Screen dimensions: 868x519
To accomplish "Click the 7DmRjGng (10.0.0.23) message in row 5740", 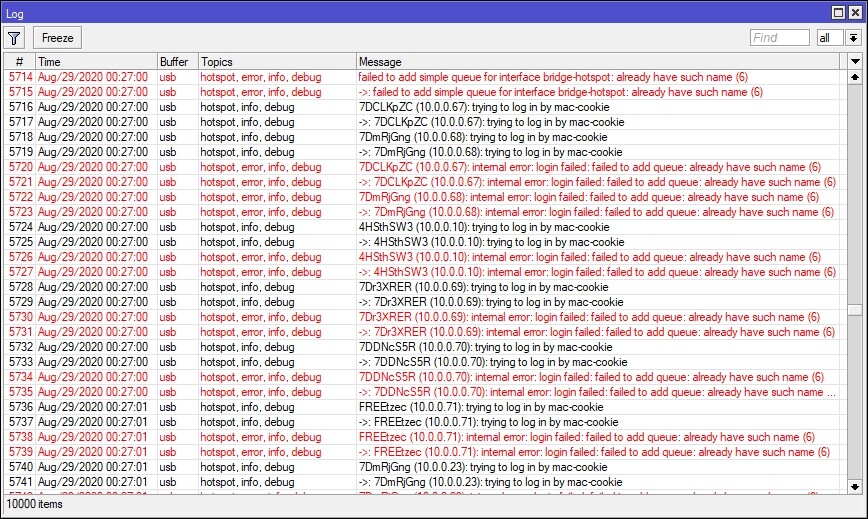I will click(483, 466).
